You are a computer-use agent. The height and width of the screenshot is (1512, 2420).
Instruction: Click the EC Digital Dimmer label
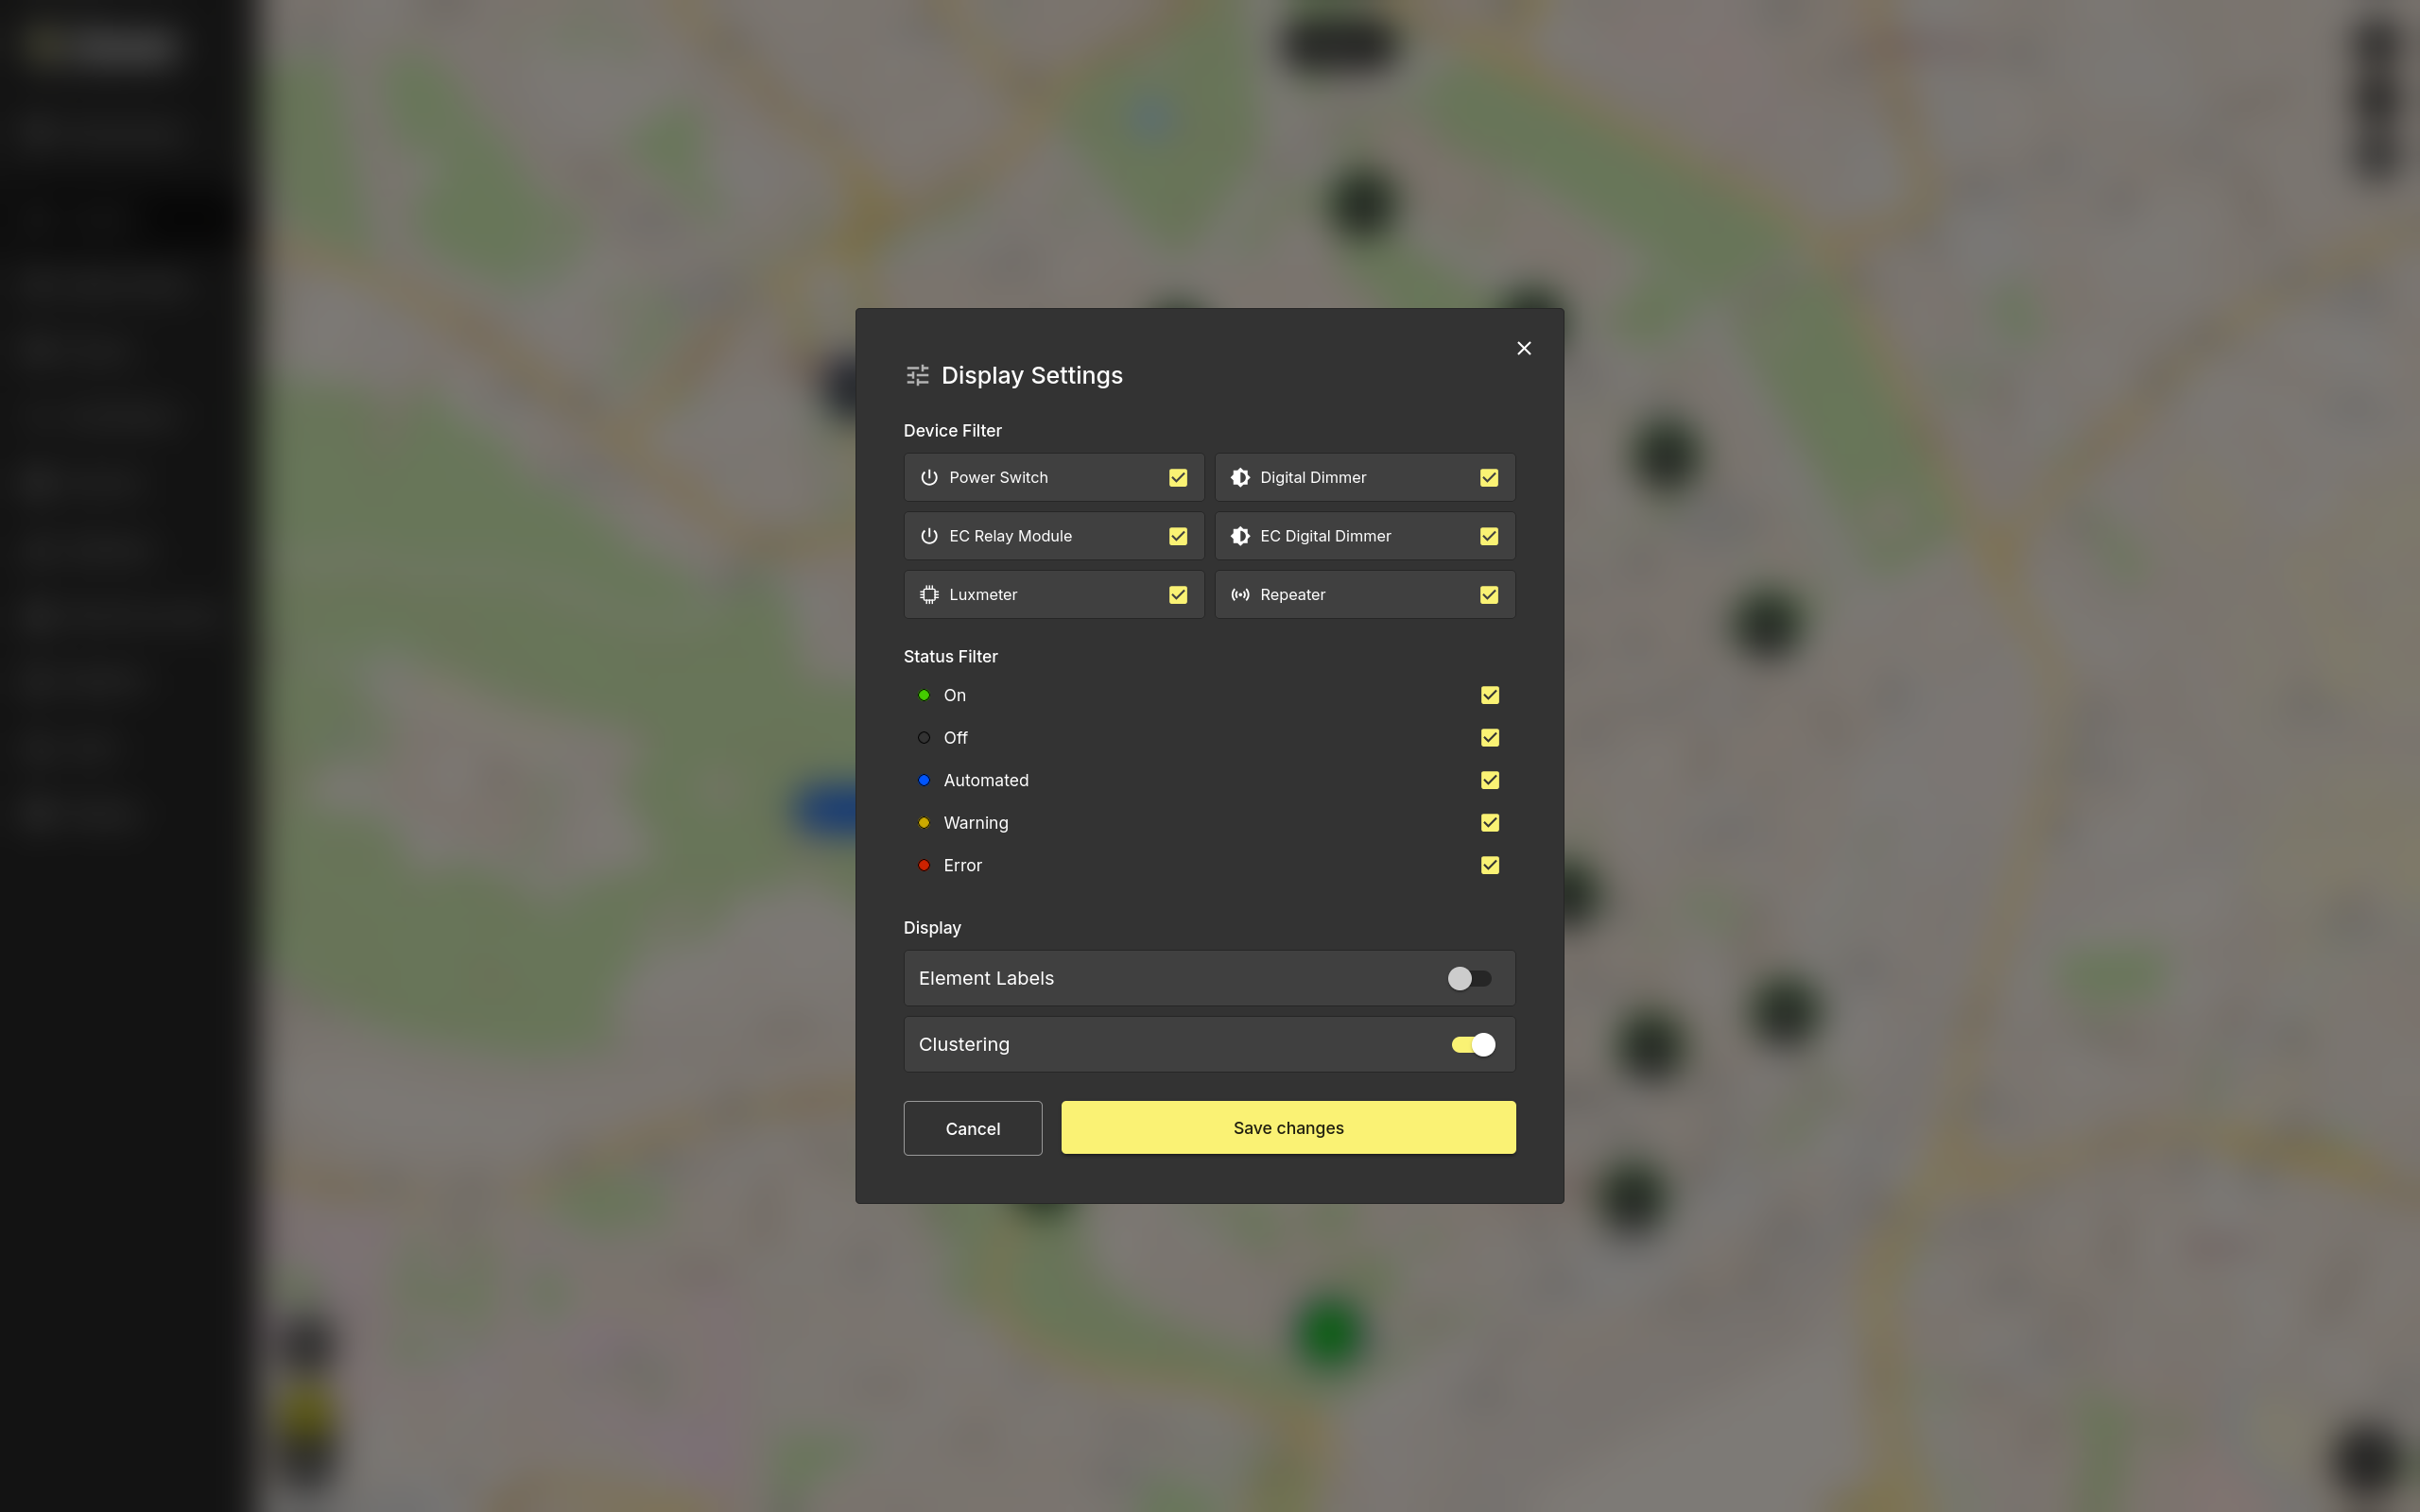[x=1325, y=536]
